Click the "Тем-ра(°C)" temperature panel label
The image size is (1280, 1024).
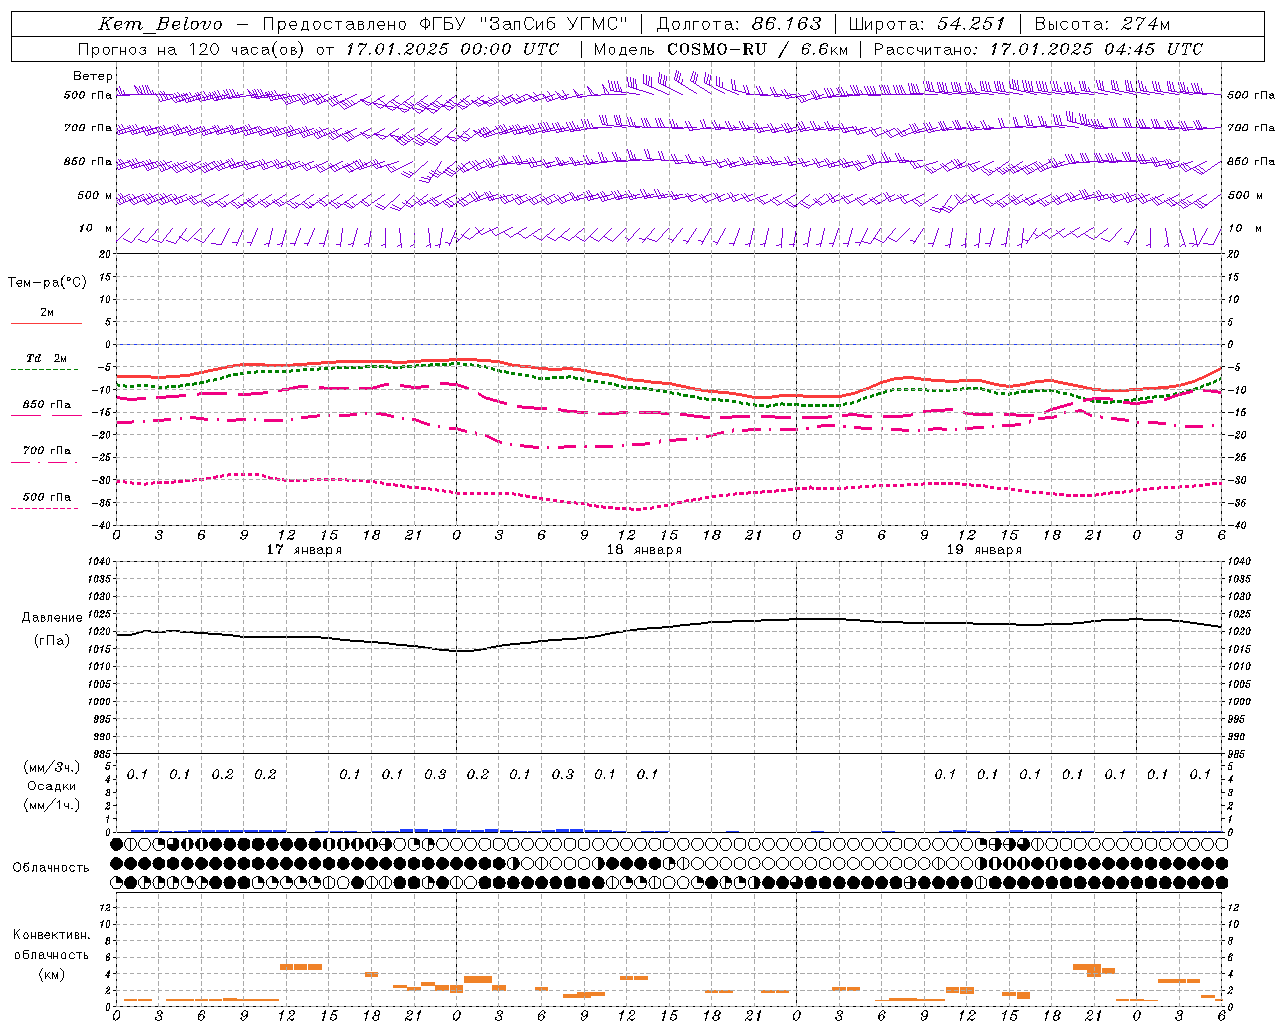coord(47,283)
